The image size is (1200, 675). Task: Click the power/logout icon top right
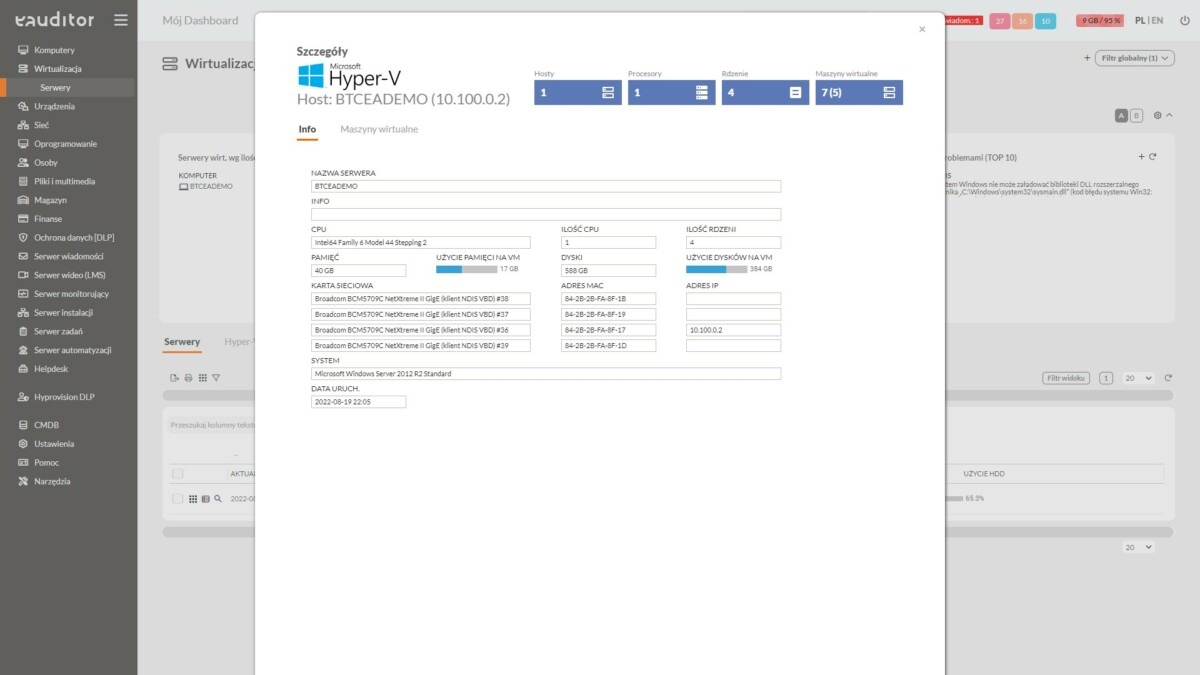(x=1185, y=19)
